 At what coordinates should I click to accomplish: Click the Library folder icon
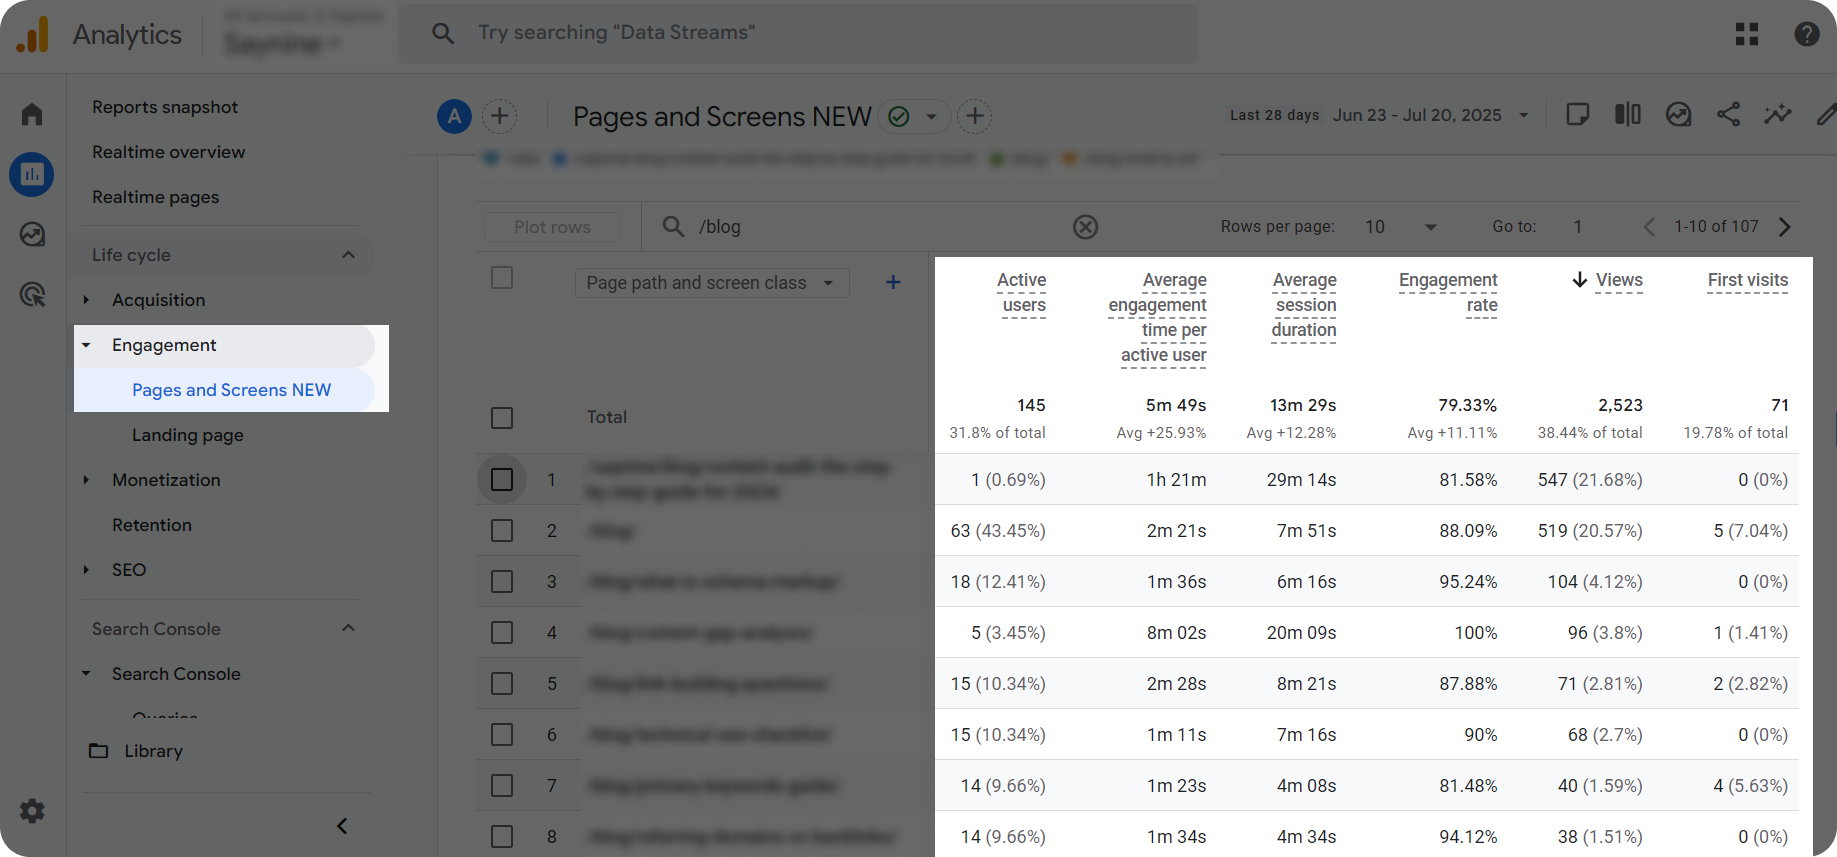coord(98,750)
